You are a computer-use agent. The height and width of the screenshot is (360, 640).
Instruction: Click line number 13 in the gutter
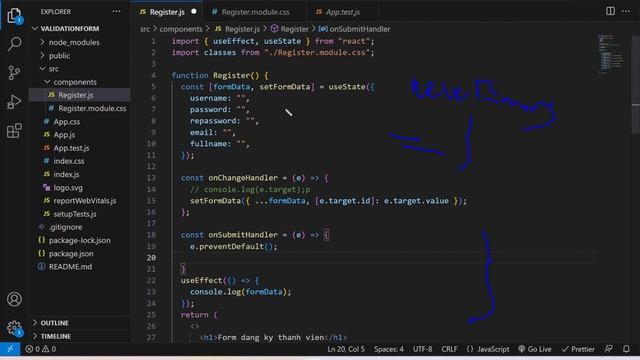pyautogui.click(x=151, y=178)
